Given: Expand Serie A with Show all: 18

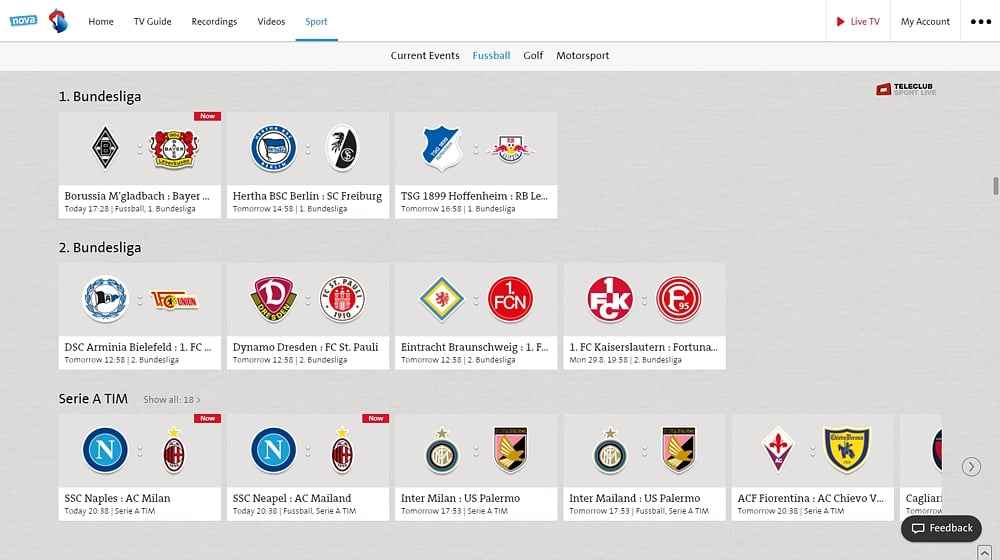Looking at the screenshot, I should click(x=172, y=400).
